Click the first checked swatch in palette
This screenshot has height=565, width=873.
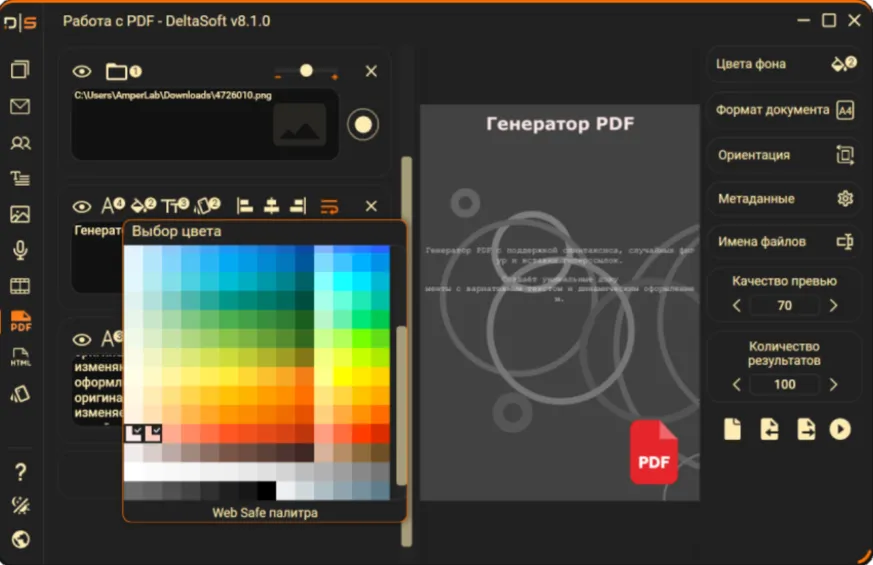point(133,434)
